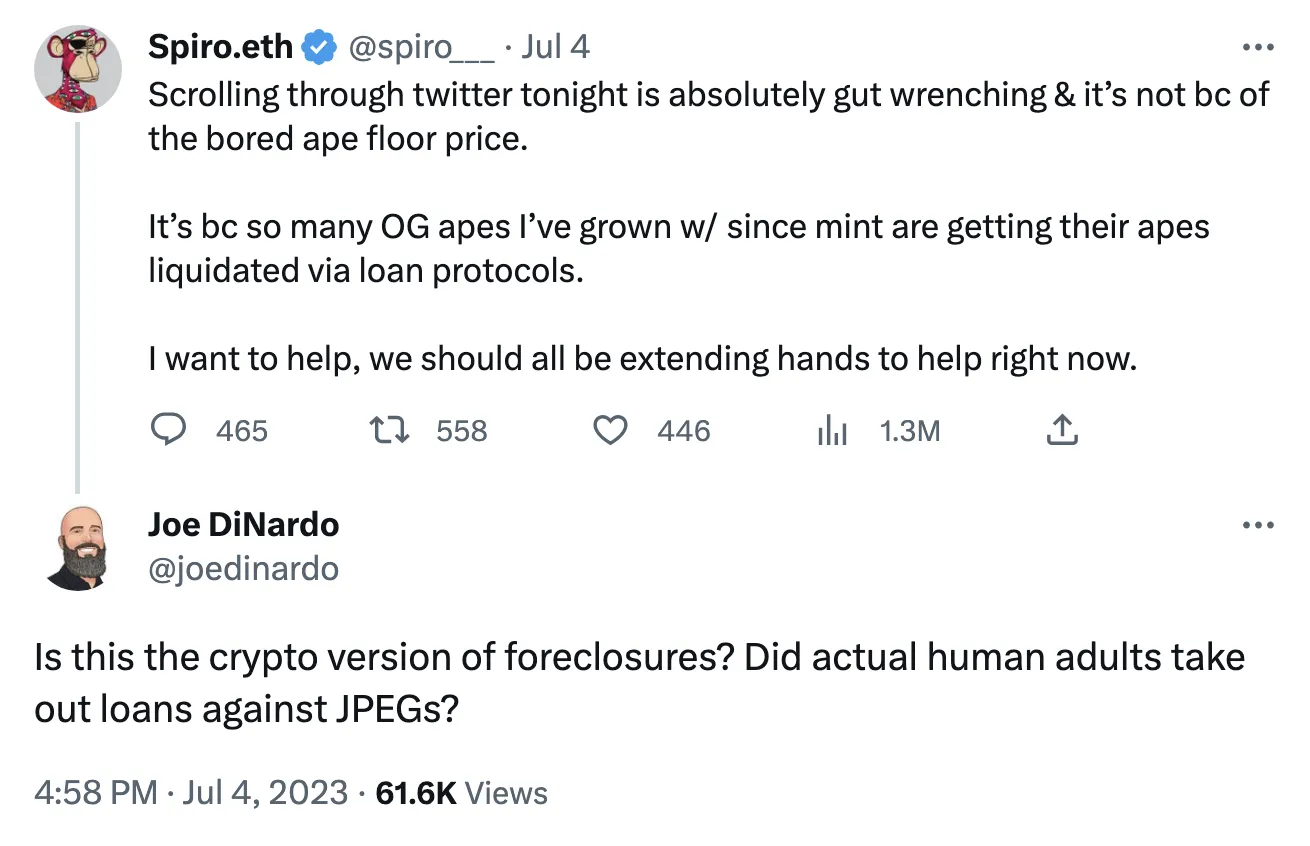
Task: Like Spiro.eth's tweet with the heart icon
Action: pyautogui.click(x=609, y=431)
